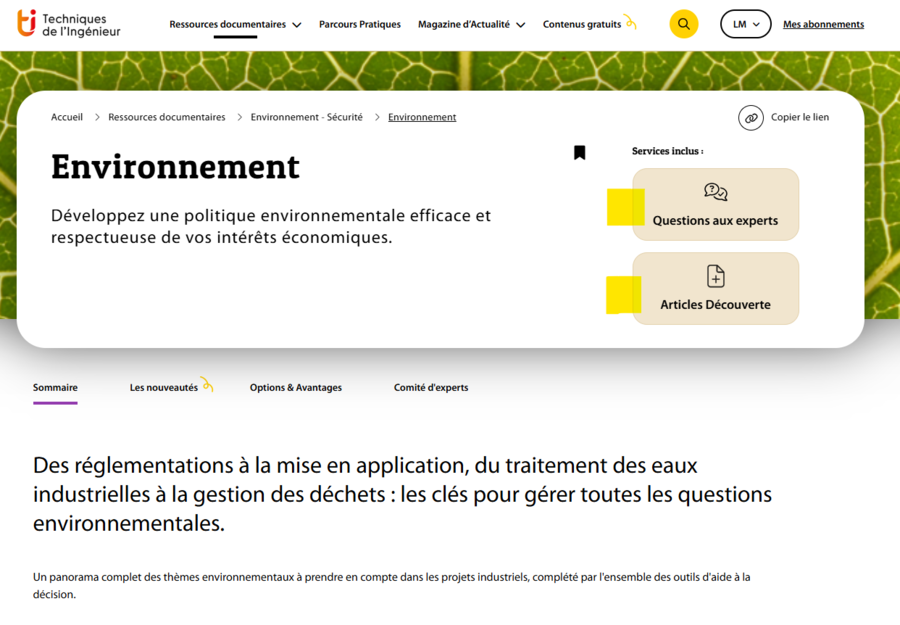The width and height of the screenshot is (900, 625).
Task: Click the Questions aux experts chat icon
Action: pyautogui.click(x=715, y=192)
